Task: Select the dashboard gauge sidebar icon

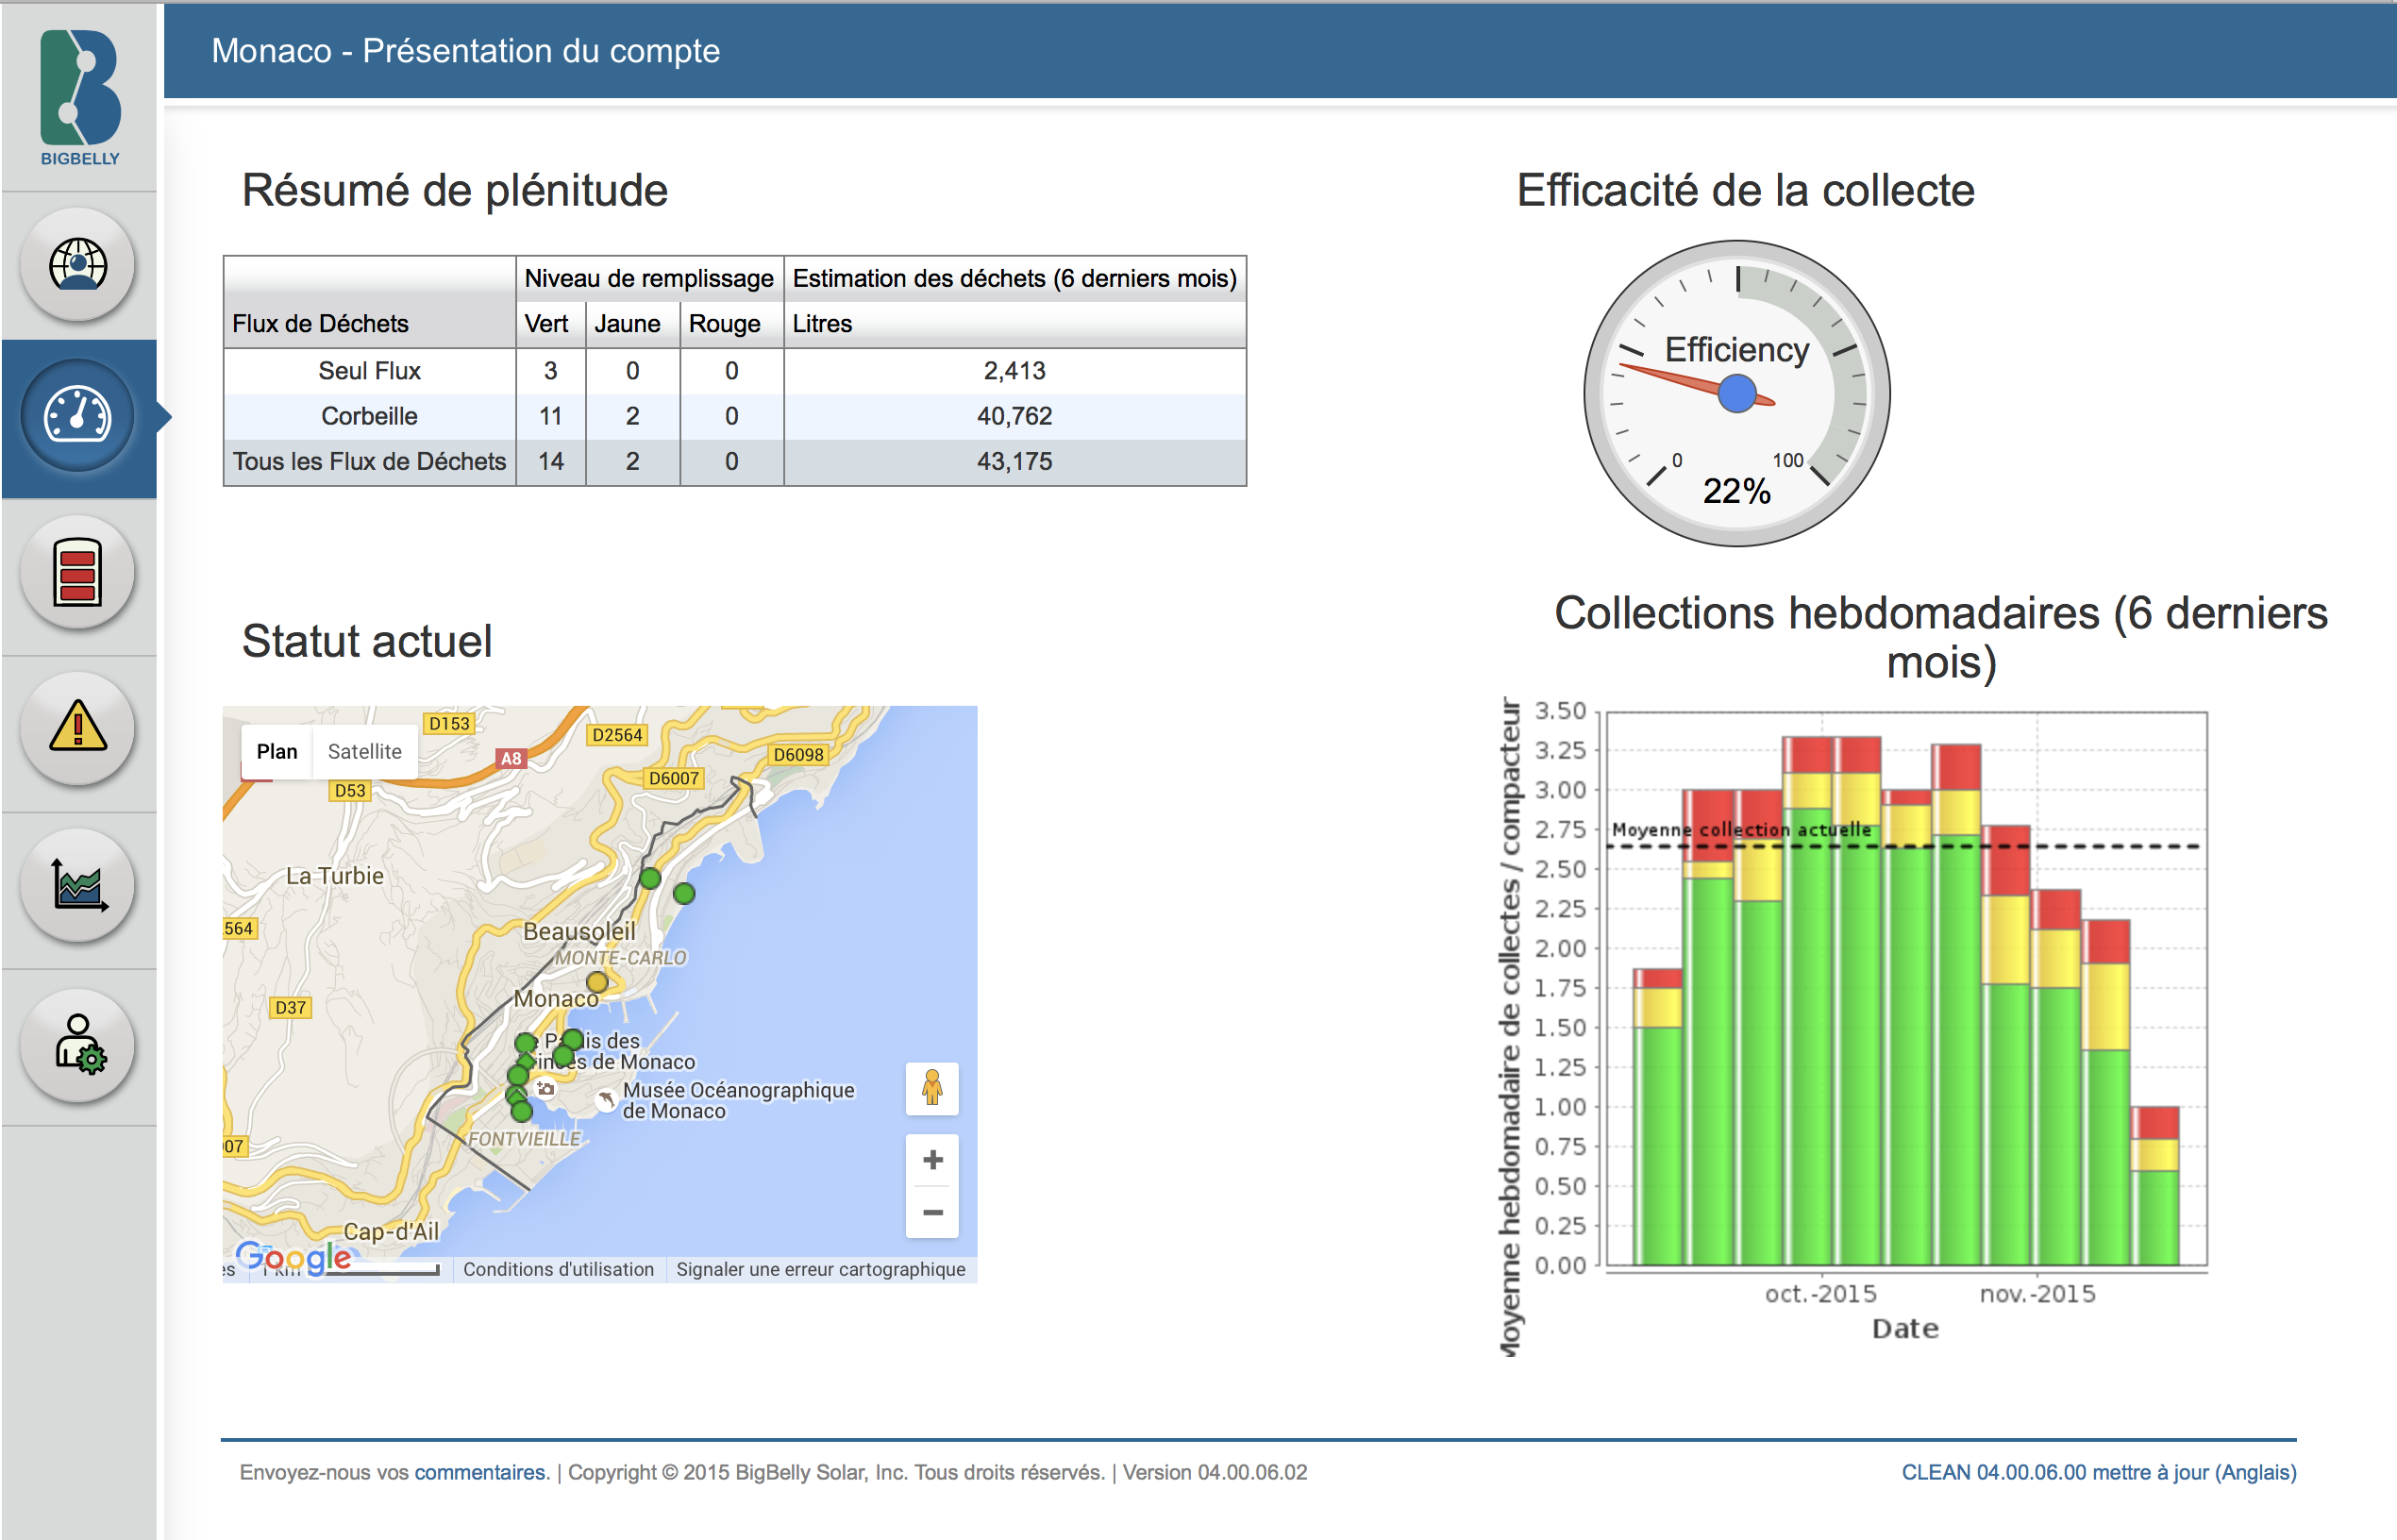Action: click(x=78, y=416)
